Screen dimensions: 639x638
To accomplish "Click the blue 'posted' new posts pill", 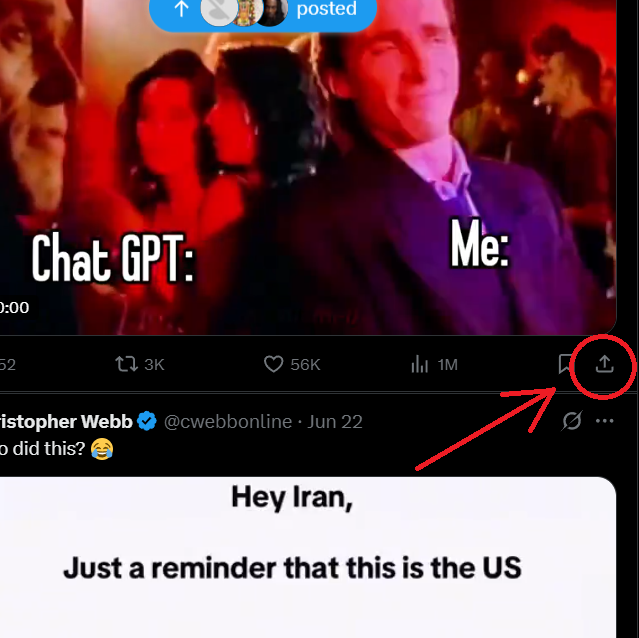I will tap(263, 11).
